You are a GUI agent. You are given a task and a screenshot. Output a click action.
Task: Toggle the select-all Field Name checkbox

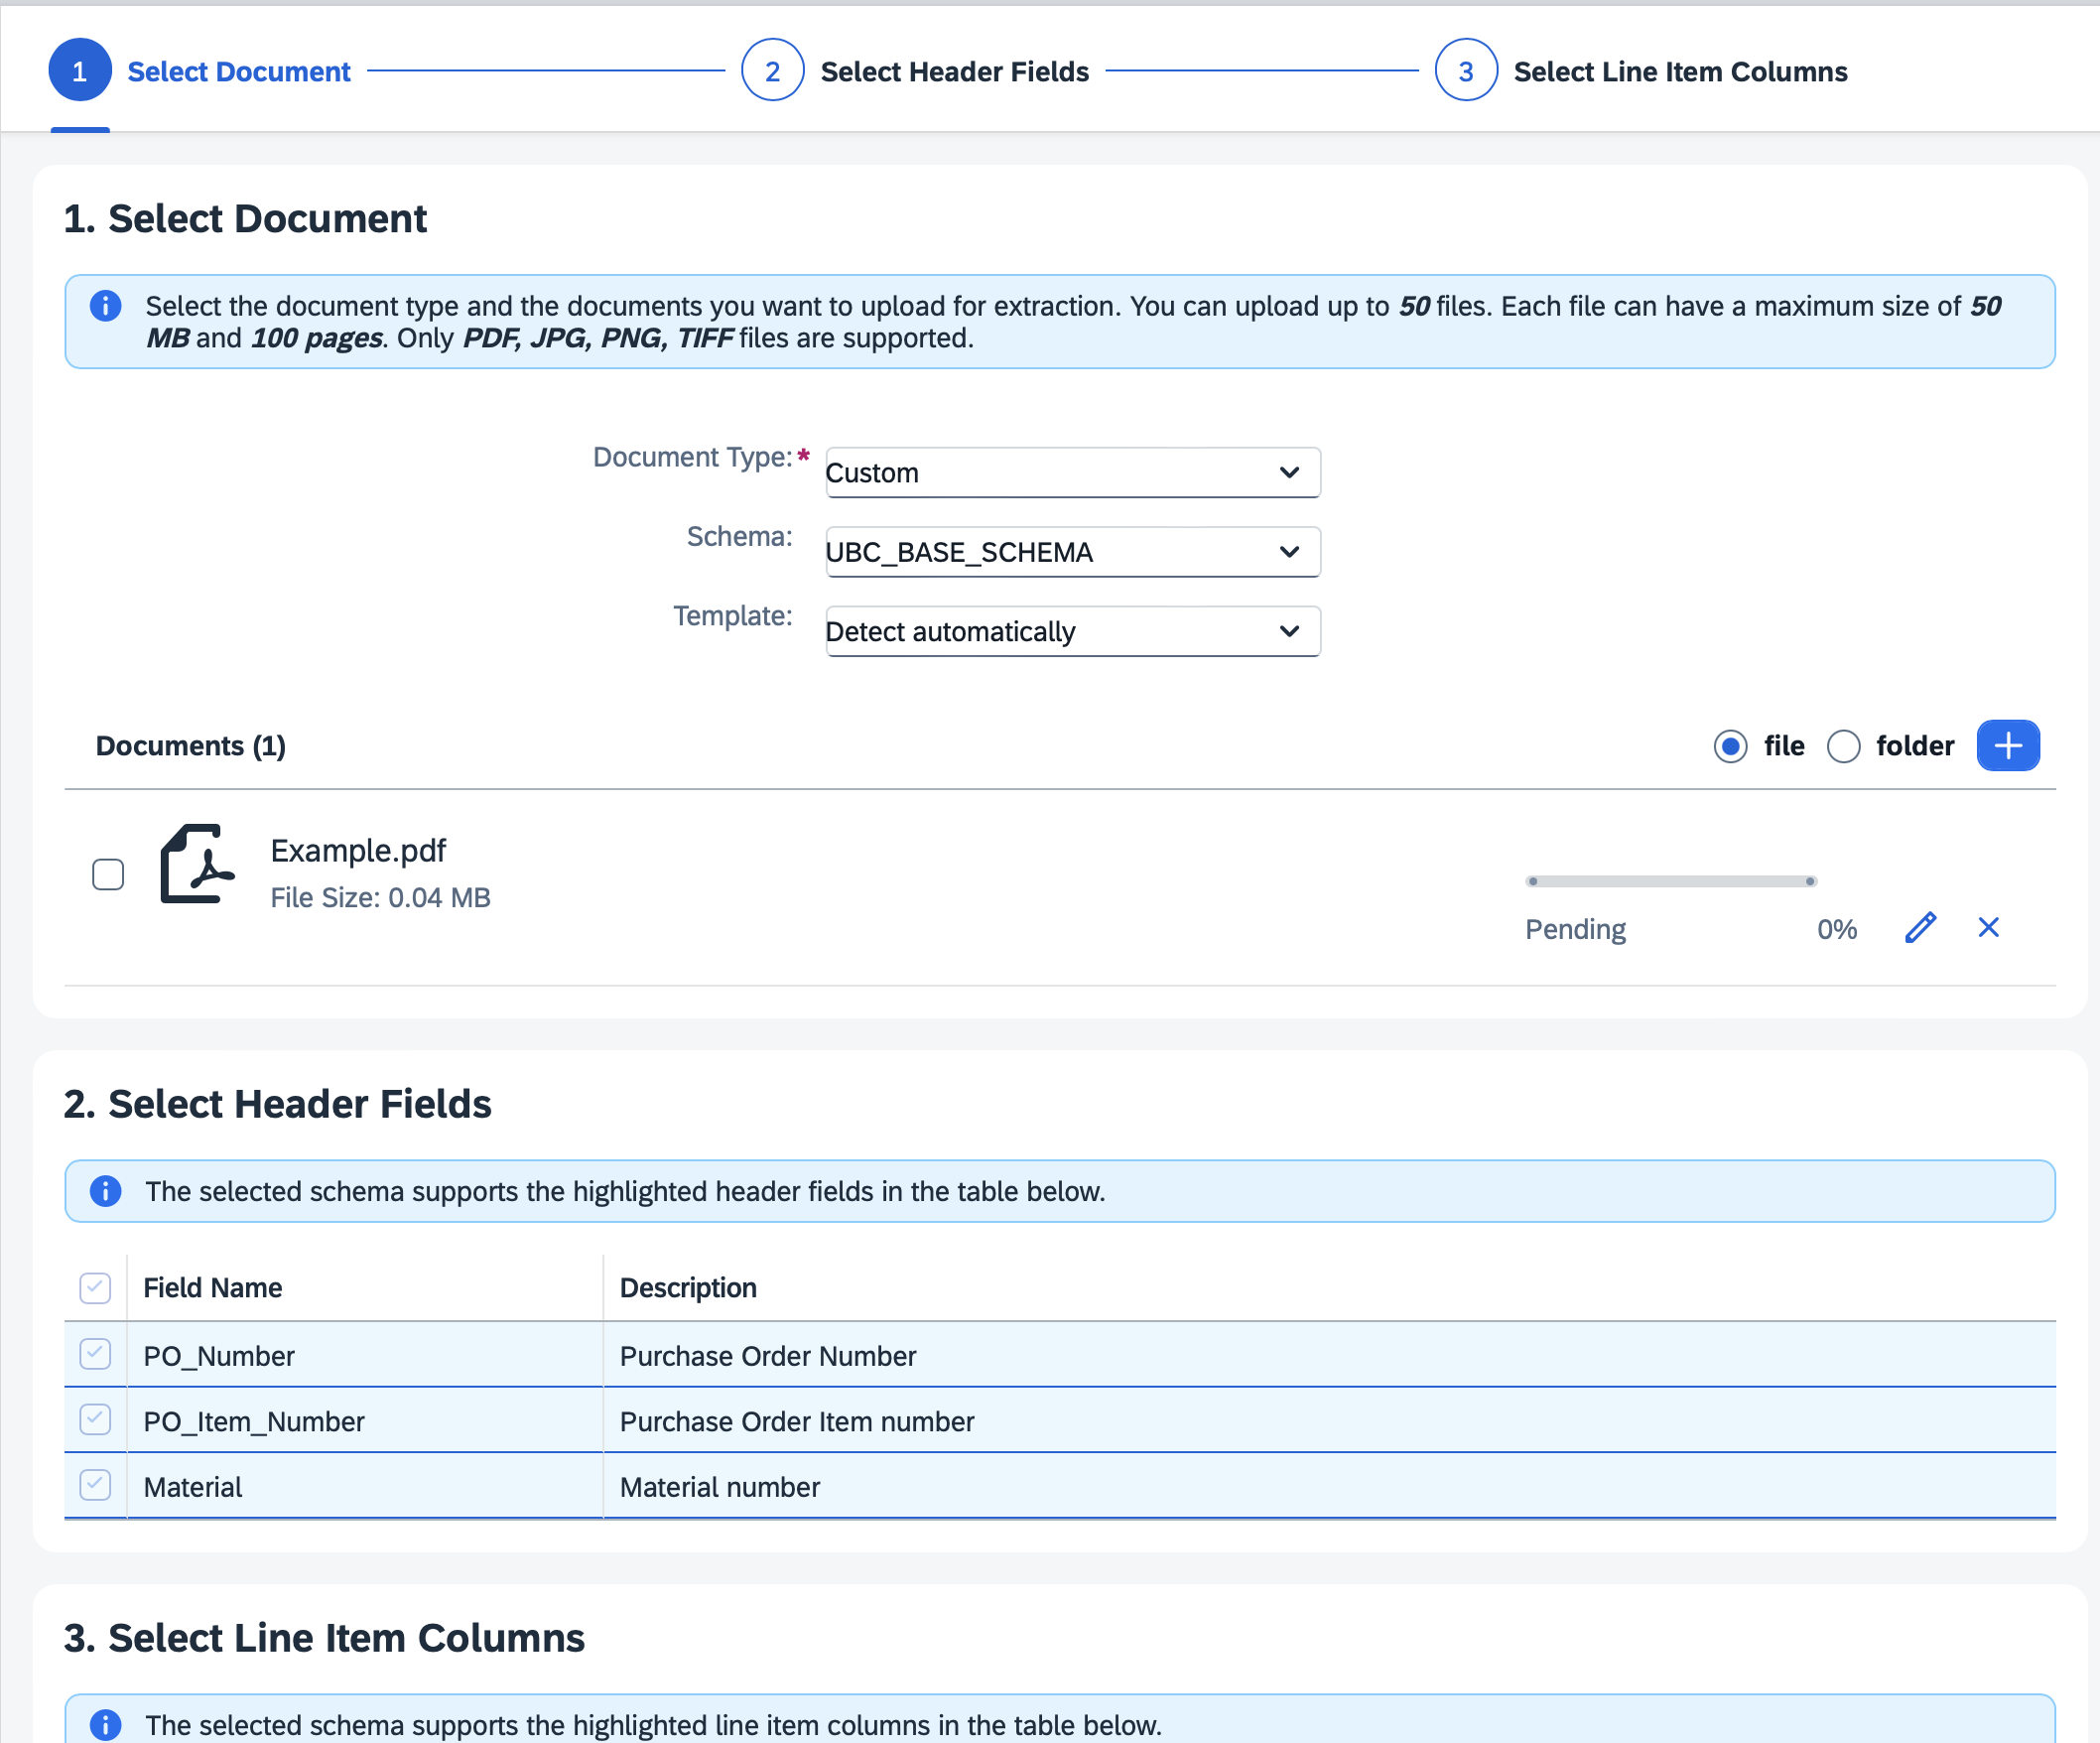pyautogui.click(x=95, y=1287)
